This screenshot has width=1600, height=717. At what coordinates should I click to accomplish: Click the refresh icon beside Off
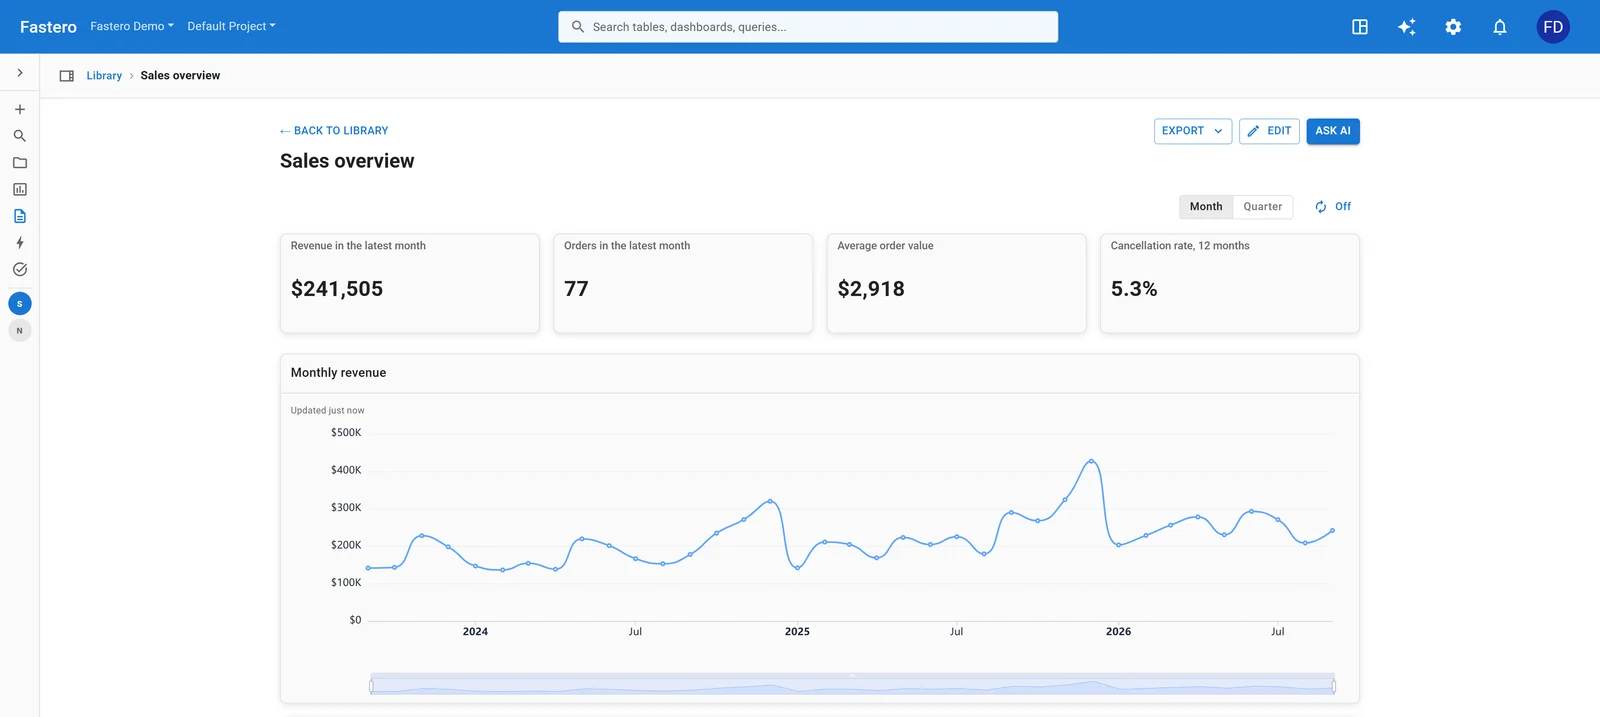(x=1321, y=207)
